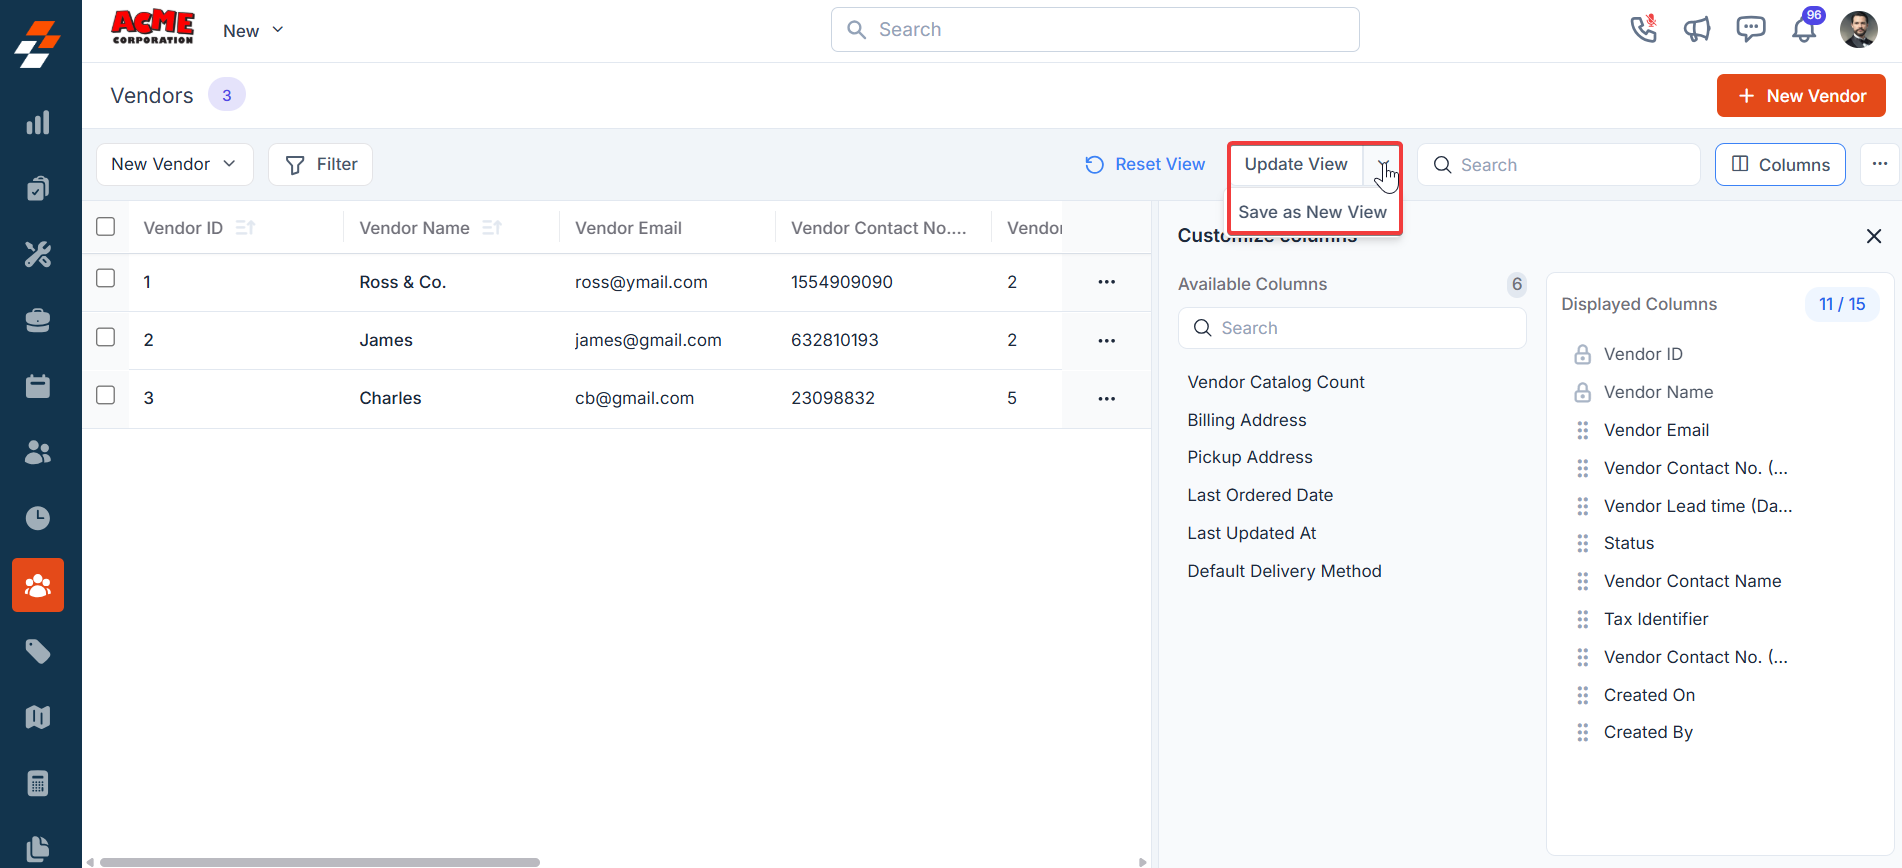Open the briefcase sidebar icon
The width and height of the screenshot is (1902, 868).
[38, 321]
